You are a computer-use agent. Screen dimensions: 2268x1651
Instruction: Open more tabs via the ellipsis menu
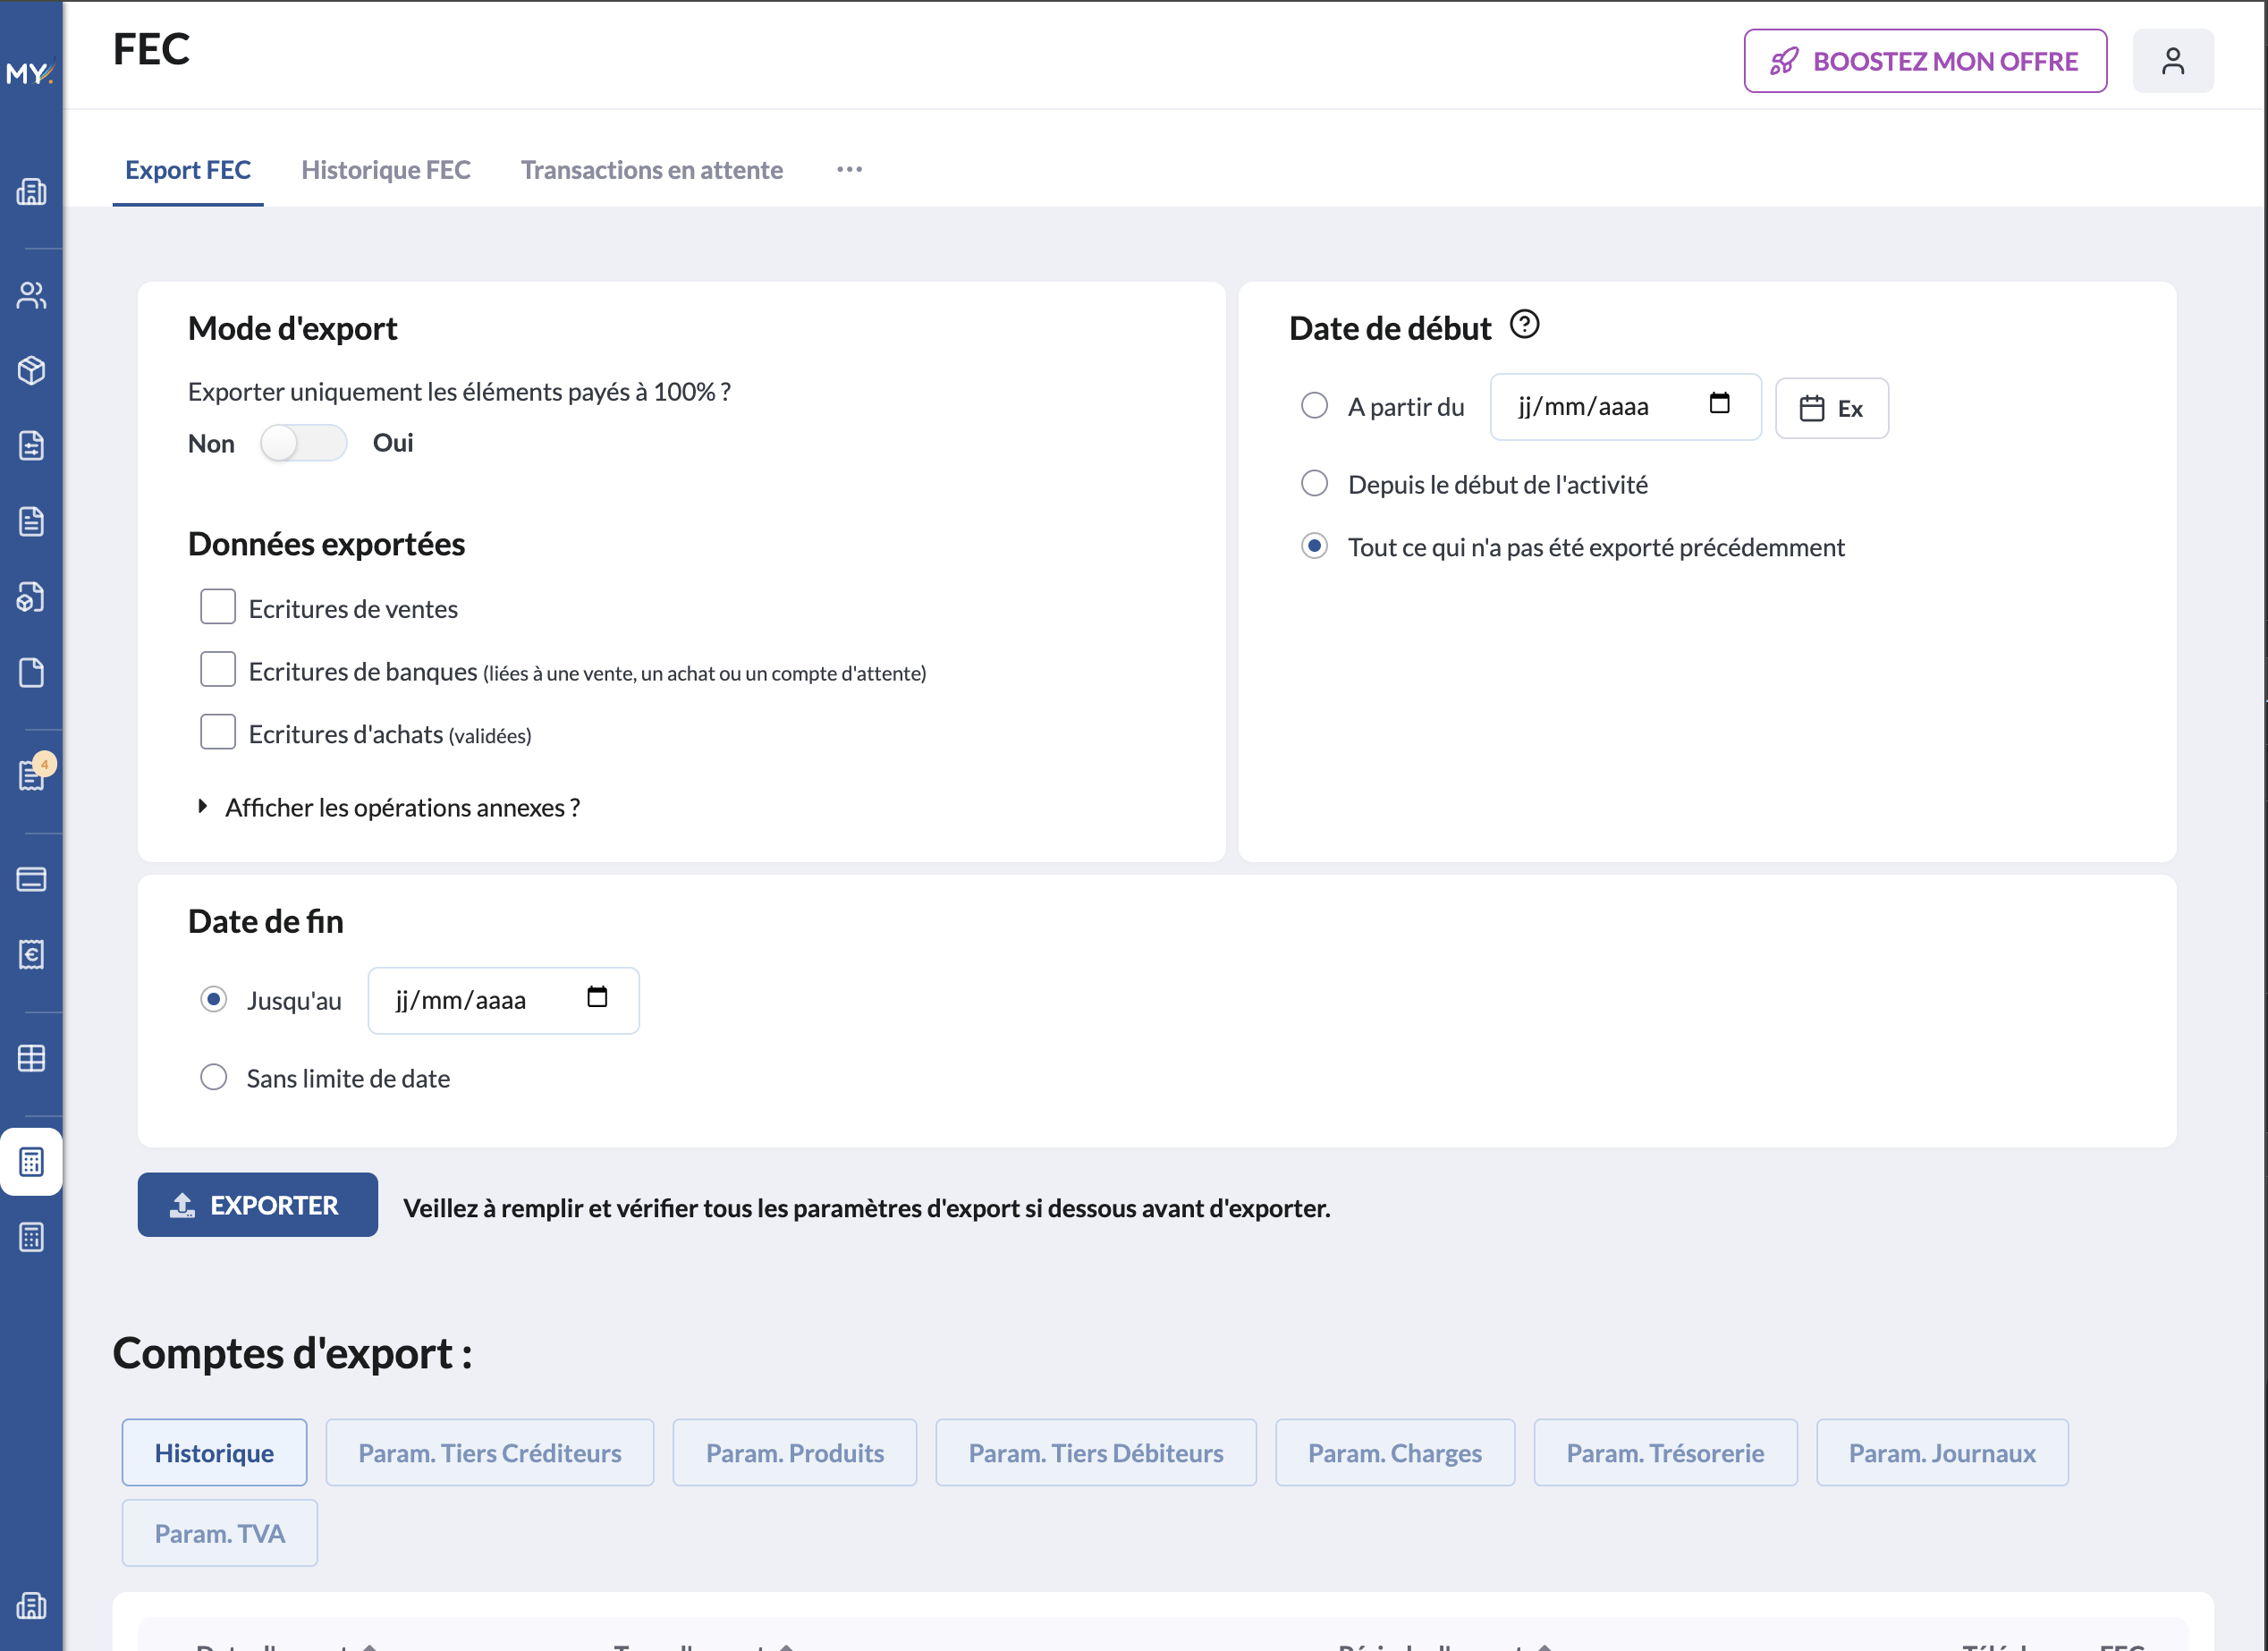click(849, 169)
